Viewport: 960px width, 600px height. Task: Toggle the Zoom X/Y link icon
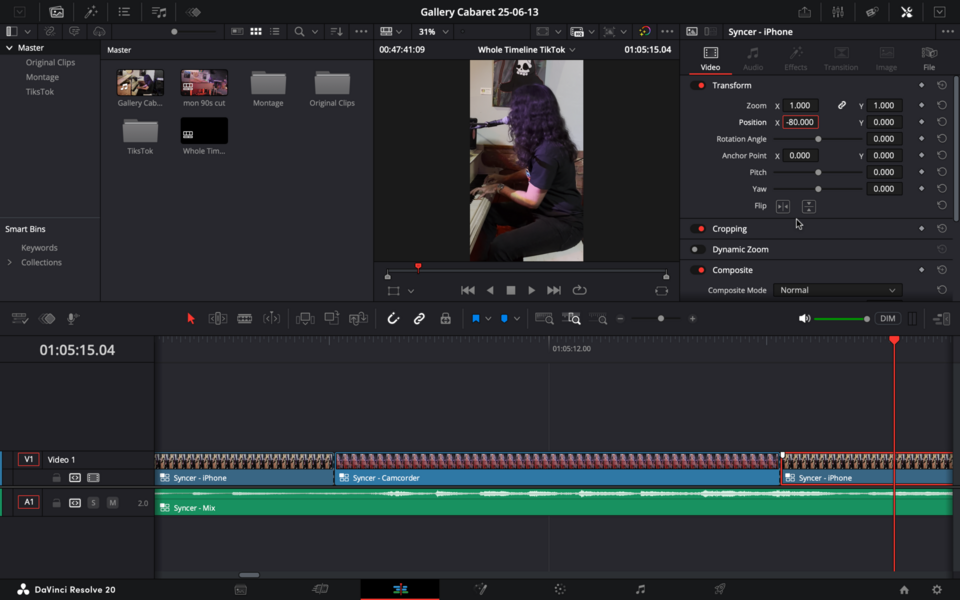(842, 105)
